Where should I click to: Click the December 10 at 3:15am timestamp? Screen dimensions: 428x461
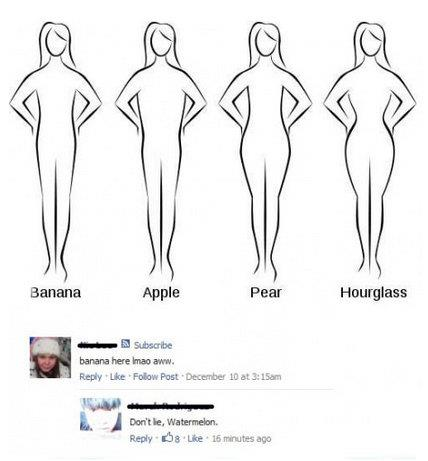click(233, 377)
